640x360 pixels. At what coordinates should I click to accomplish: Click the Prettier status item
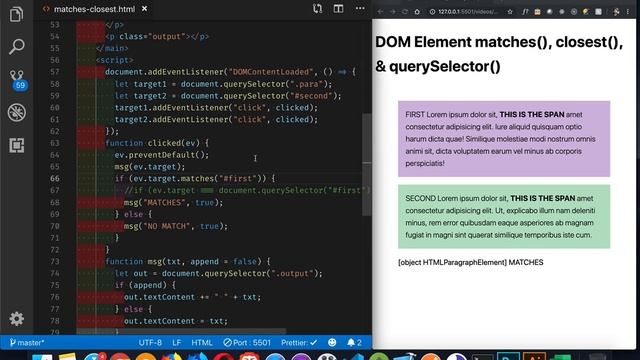point(299,342)
